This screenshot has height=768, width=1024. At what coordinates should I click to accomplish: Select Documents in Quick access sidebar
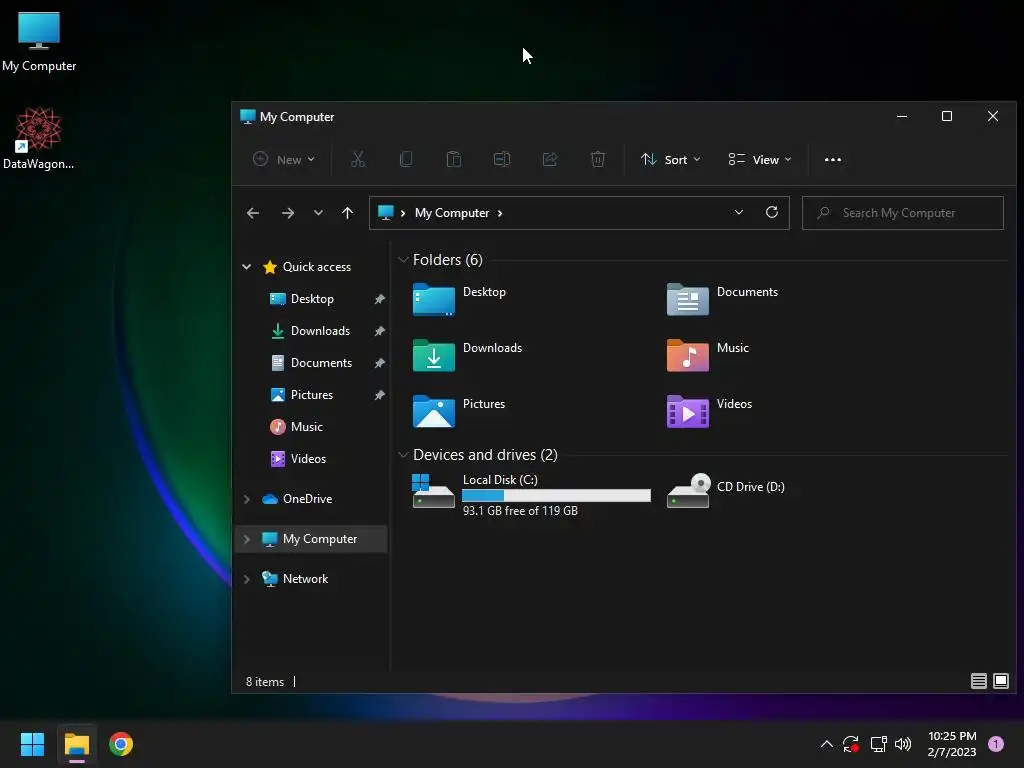[321, 362]
